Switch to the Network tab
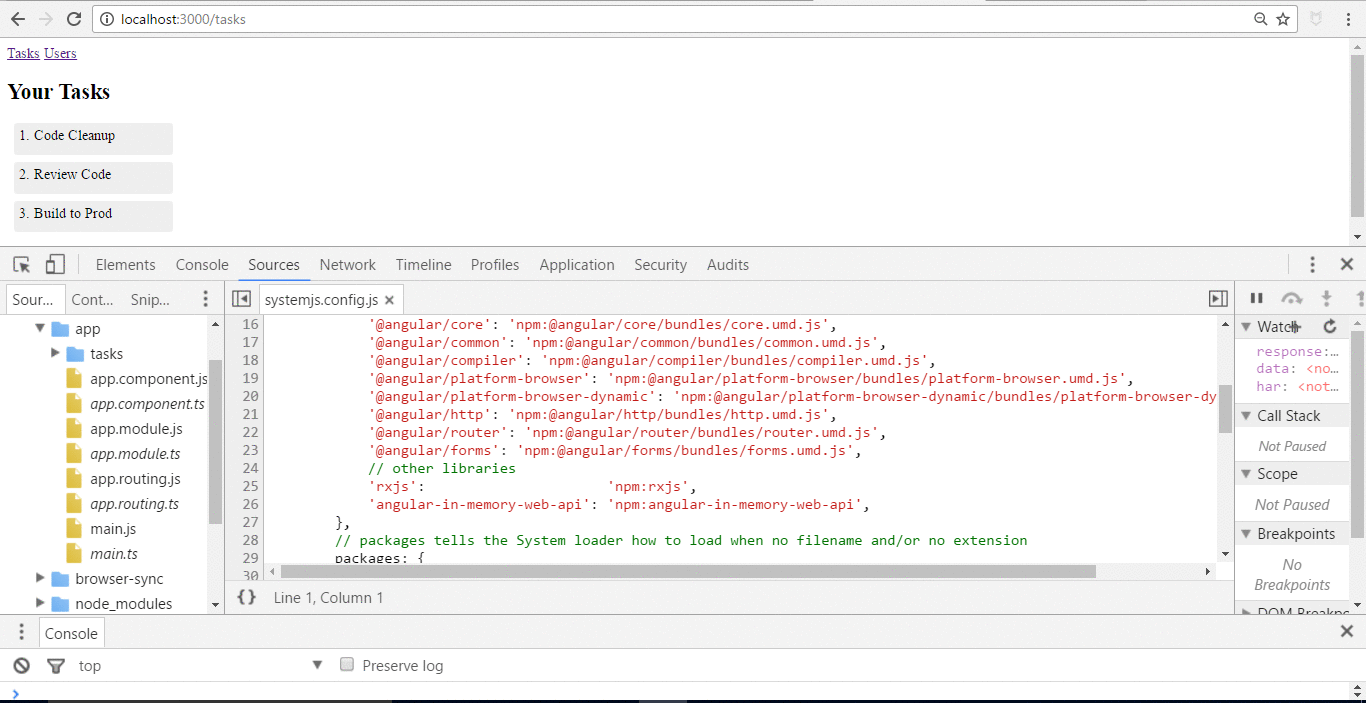 click(347, 264)
